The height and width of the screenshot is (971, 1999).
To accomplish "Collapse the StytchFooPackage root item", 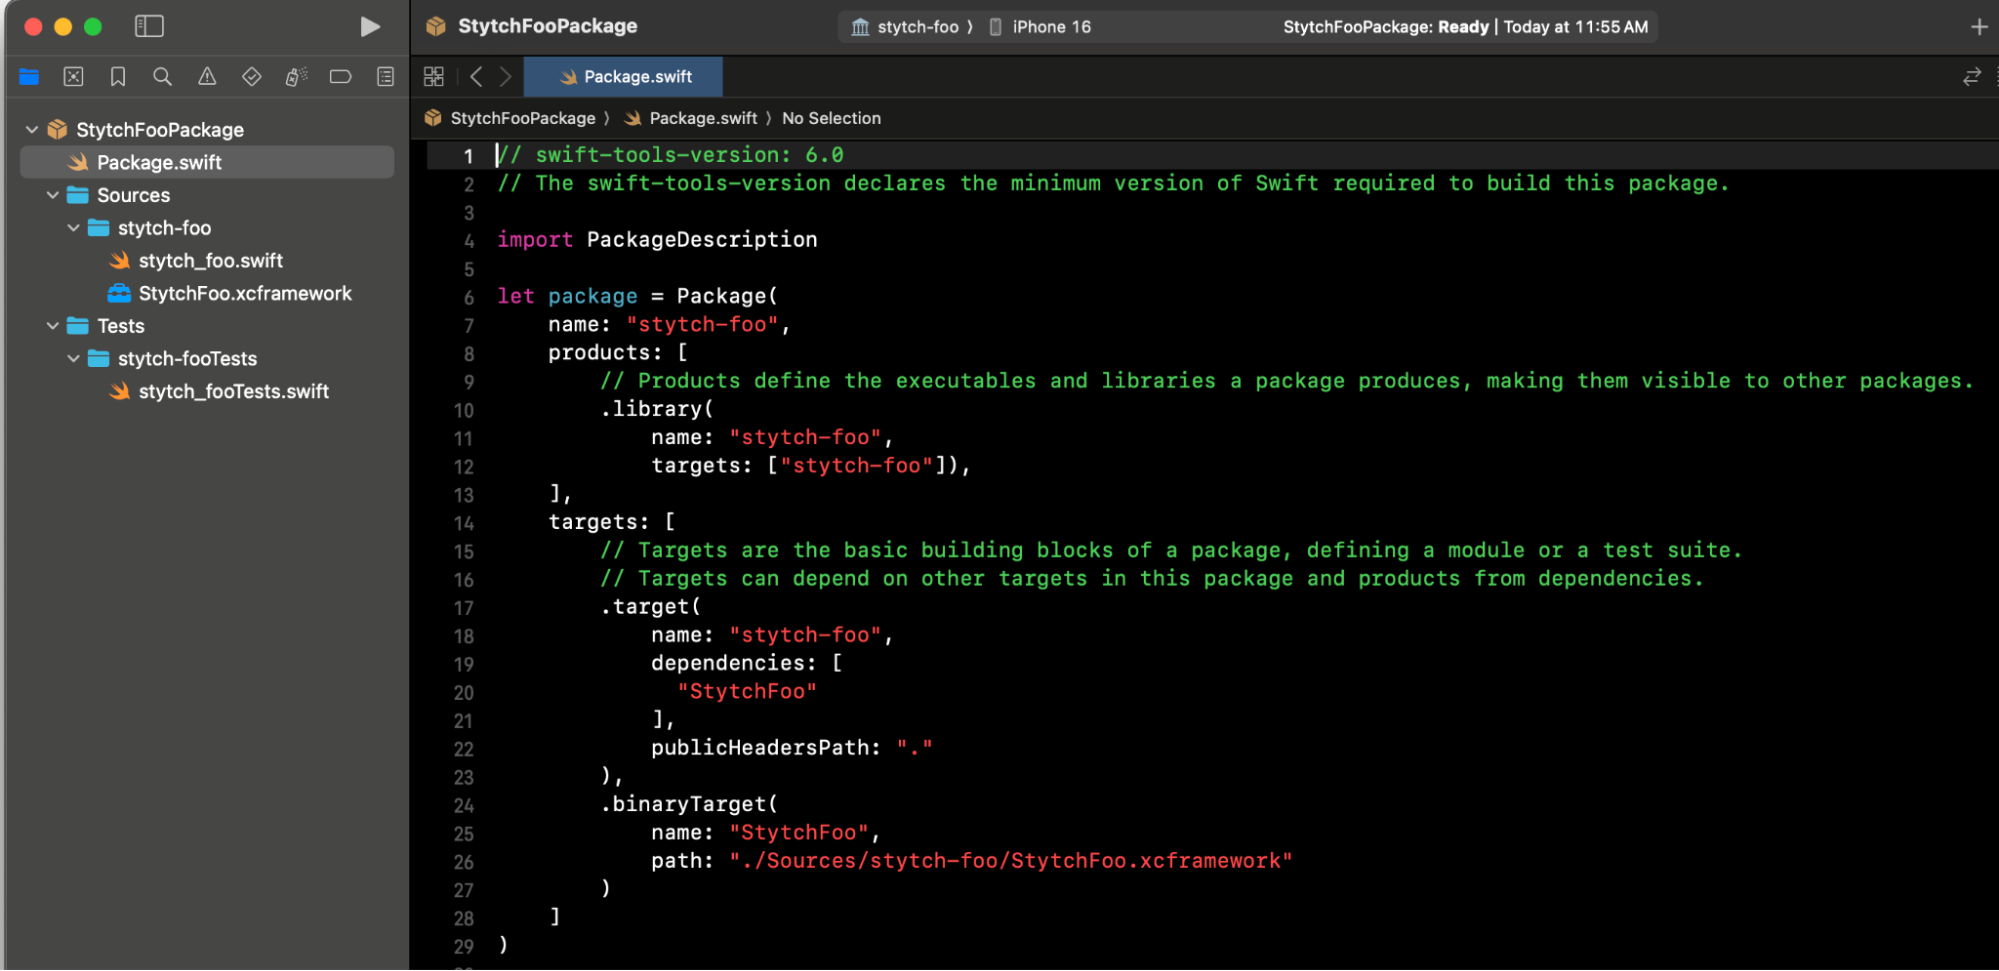I will (32, 130).
